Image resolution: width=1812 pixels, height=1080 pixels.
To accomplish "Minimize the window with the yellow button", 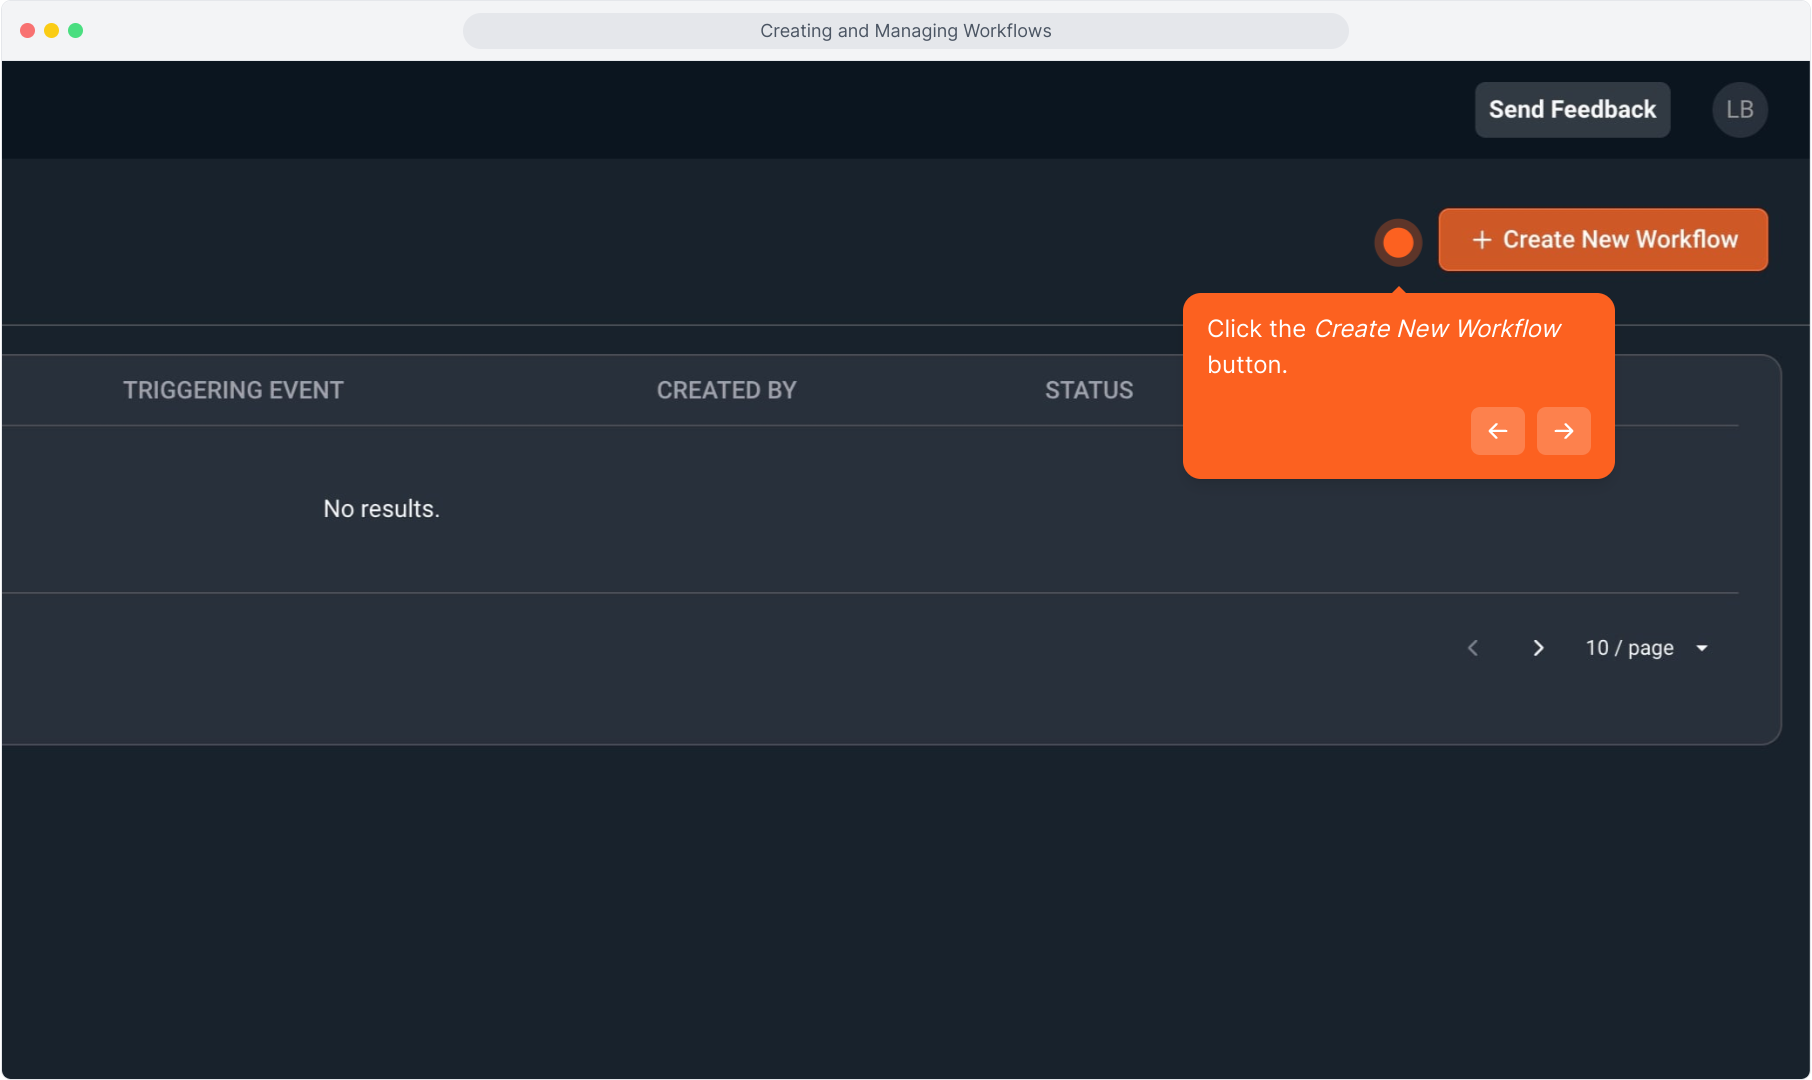I will (x=51, y=31).
